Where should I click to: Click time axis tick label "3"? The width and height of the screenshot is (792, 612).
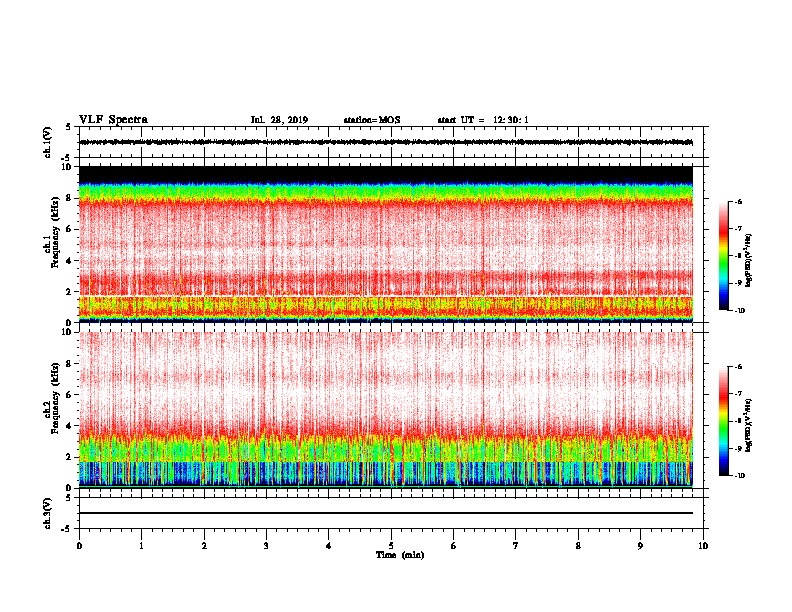coord(266,546)
